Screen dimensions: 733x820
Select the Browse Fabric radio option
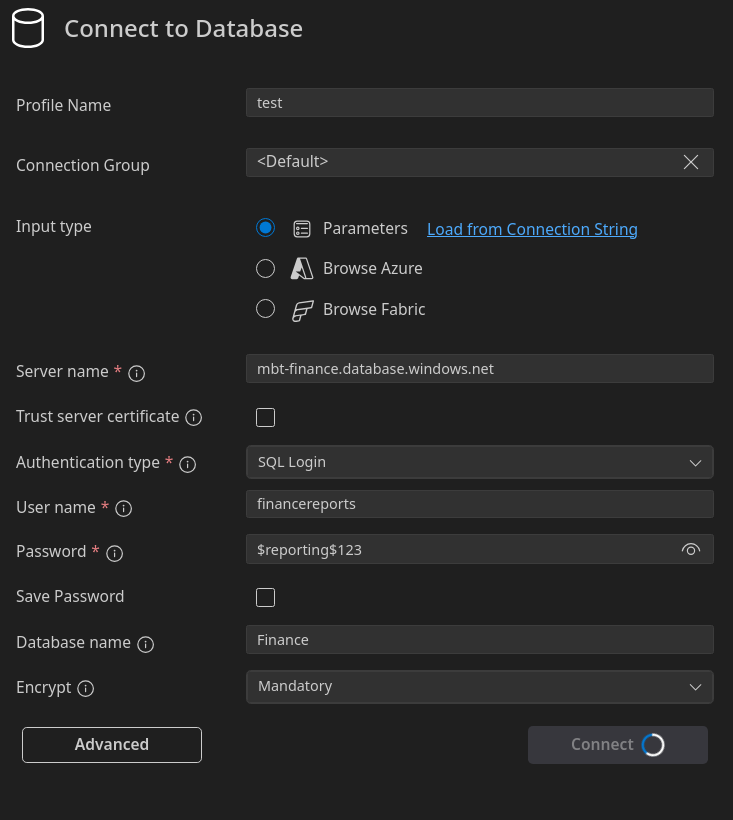(265, 309)
